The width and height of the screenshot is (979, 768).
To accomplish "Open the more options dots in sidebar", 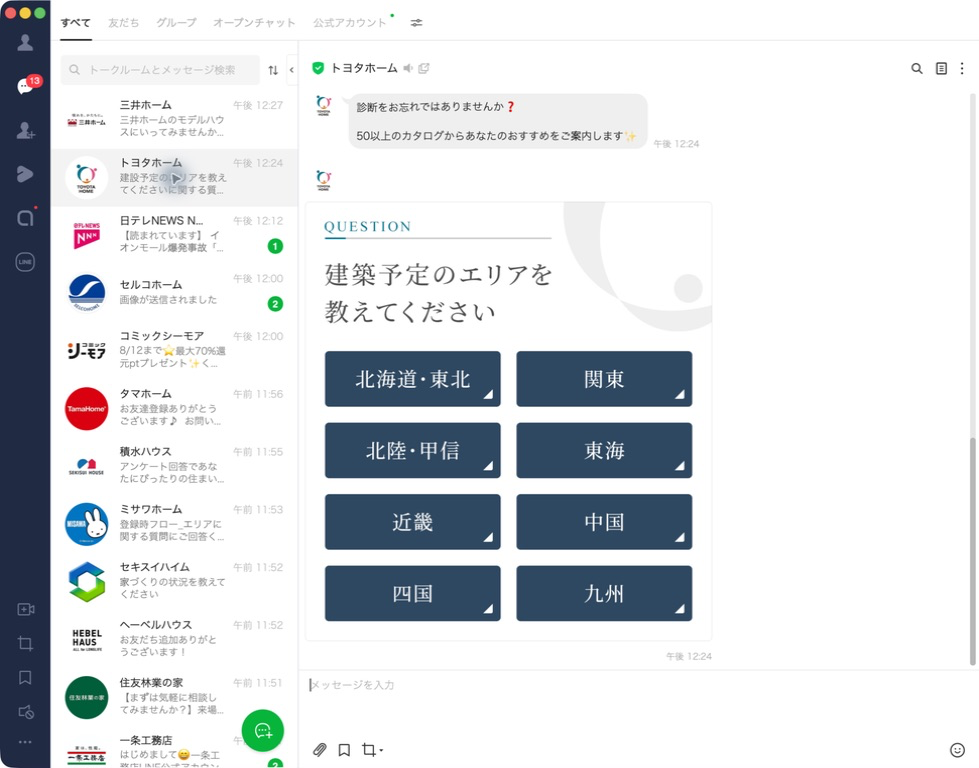I will point(25,742).
